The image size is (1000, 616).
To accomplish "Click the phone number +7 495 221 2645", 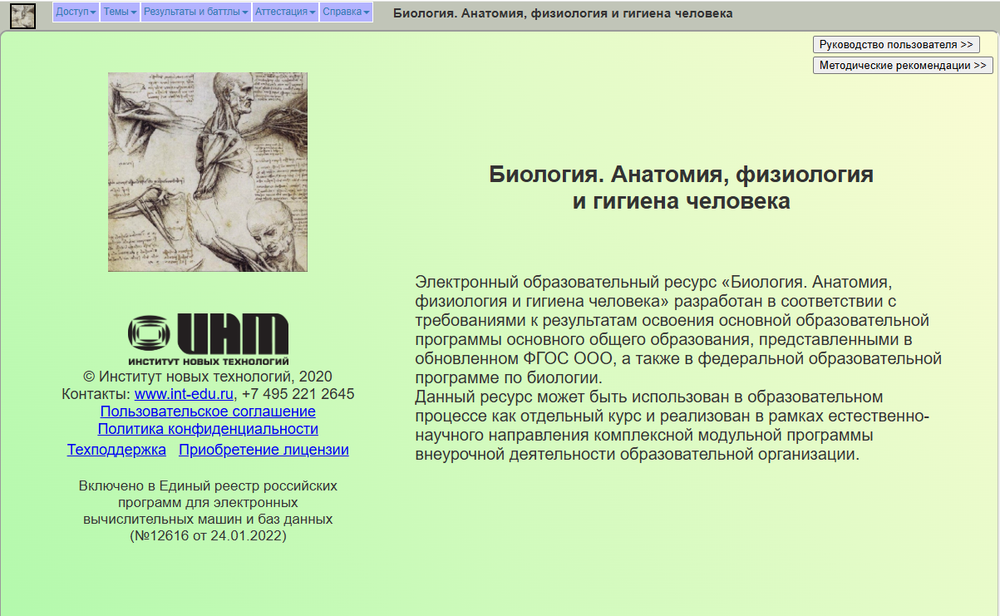I will [298, 394].
